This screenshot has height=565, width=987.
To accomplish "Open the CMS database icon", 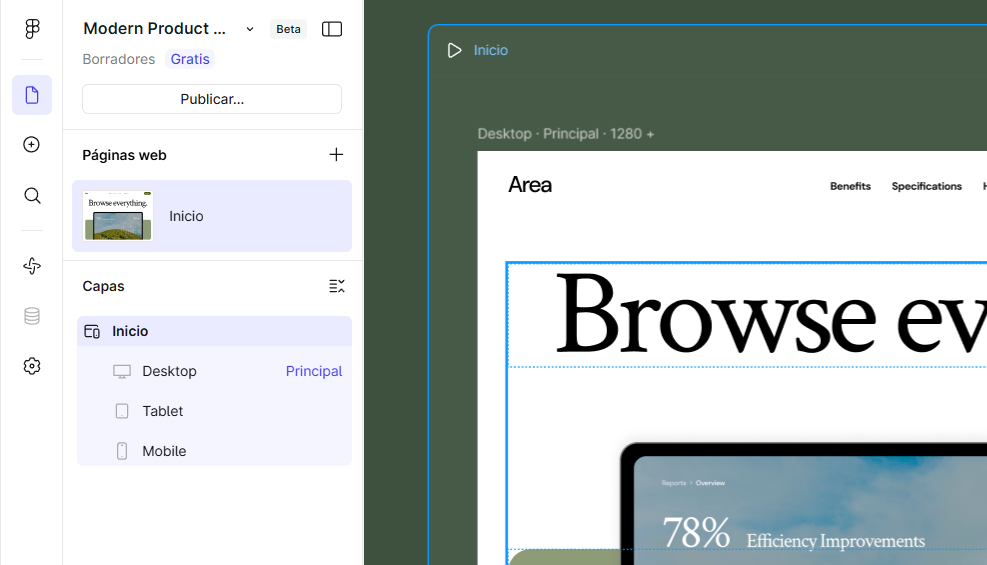I will [32, 316].
